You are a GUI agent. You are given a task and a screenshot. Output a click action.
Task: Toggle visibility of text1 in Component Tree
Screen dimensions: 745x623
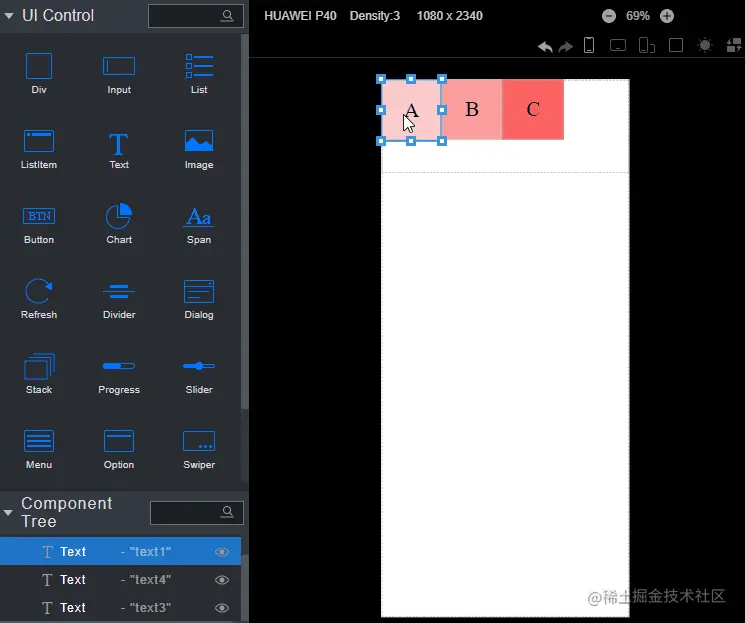point(222,552)
